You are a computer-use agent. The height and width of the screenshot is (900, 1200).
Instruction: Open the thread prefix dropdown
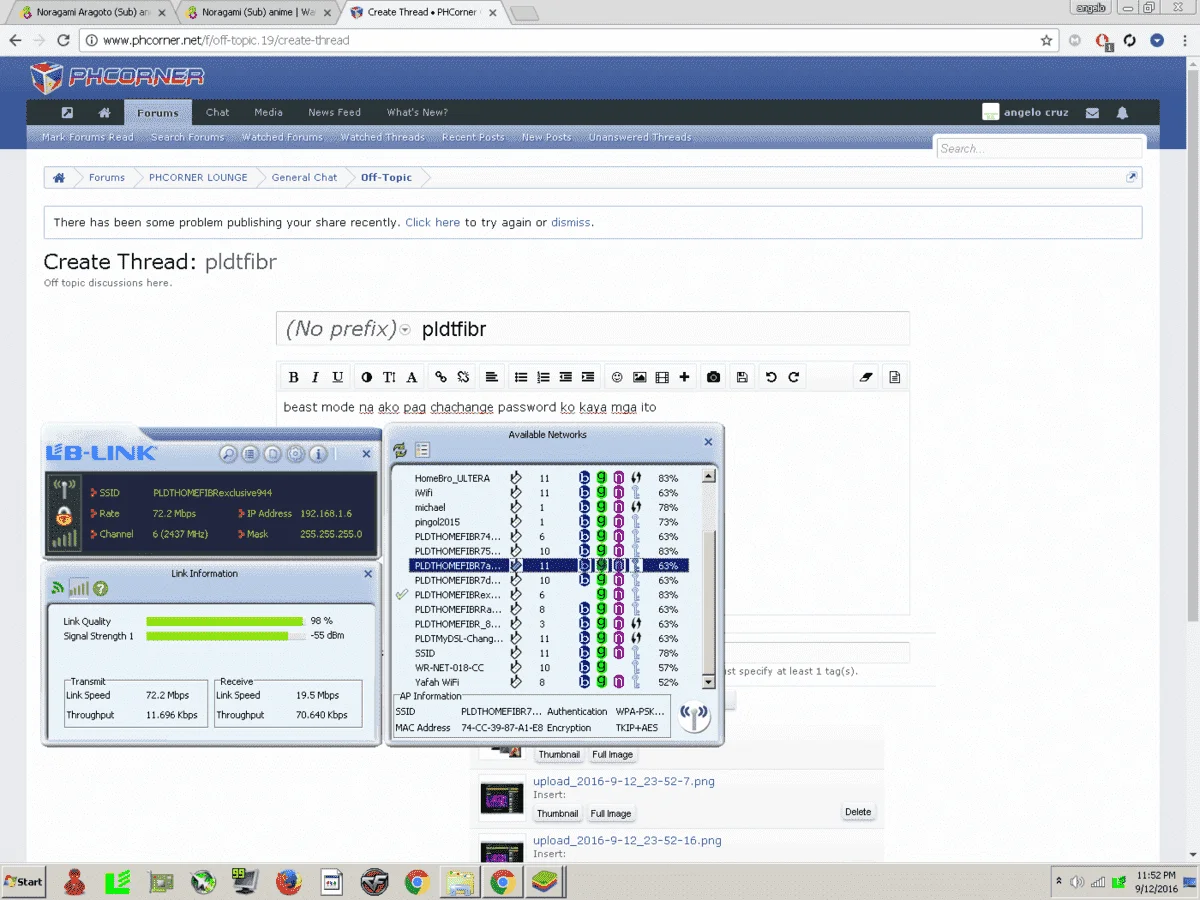click(347, 329)
